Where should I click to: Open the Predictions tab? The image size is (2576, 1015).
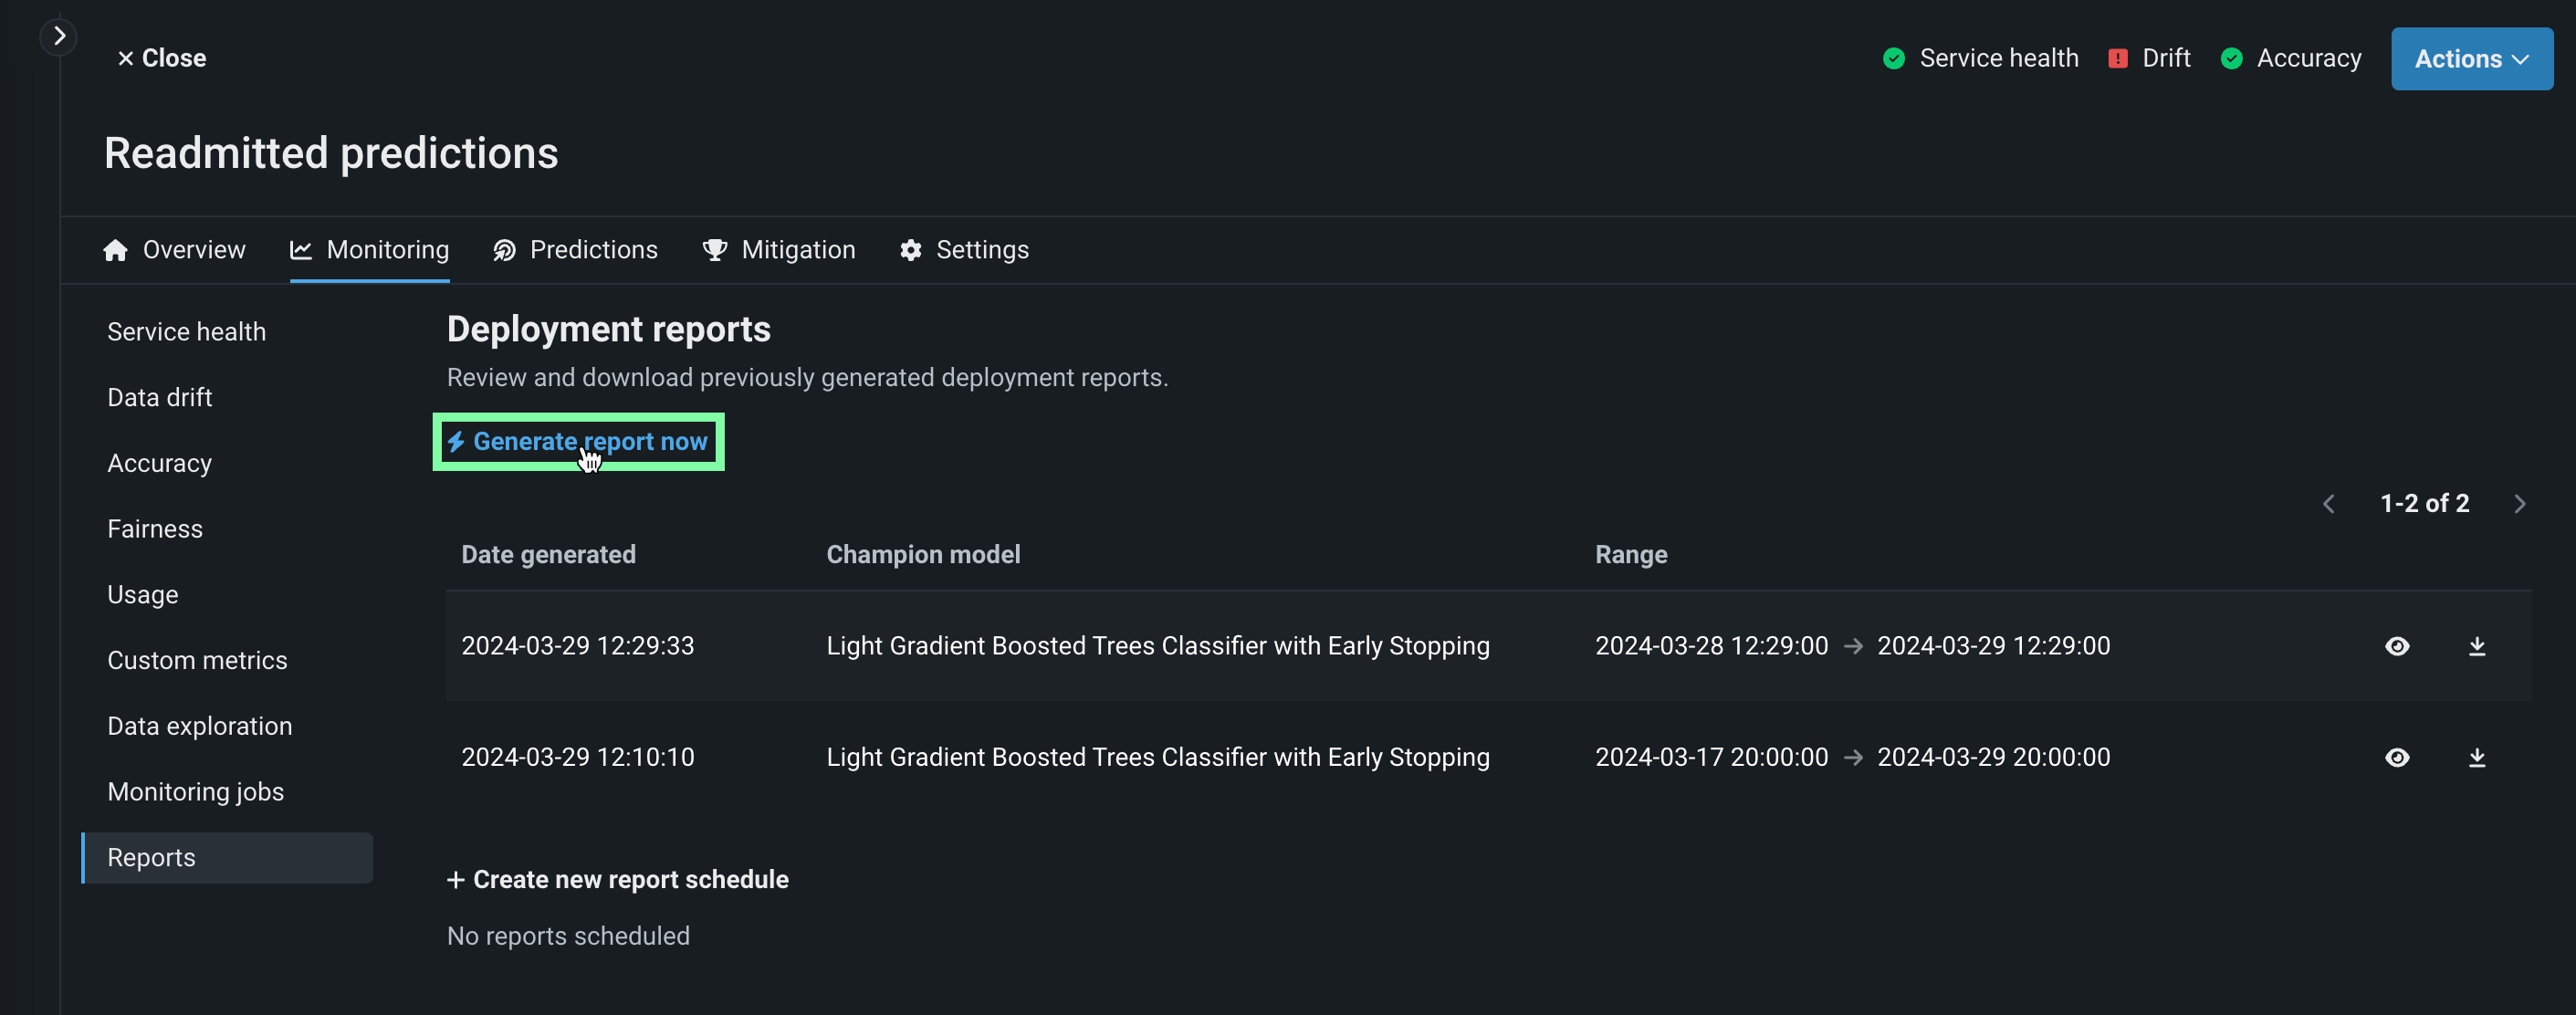tap(575, 250)
